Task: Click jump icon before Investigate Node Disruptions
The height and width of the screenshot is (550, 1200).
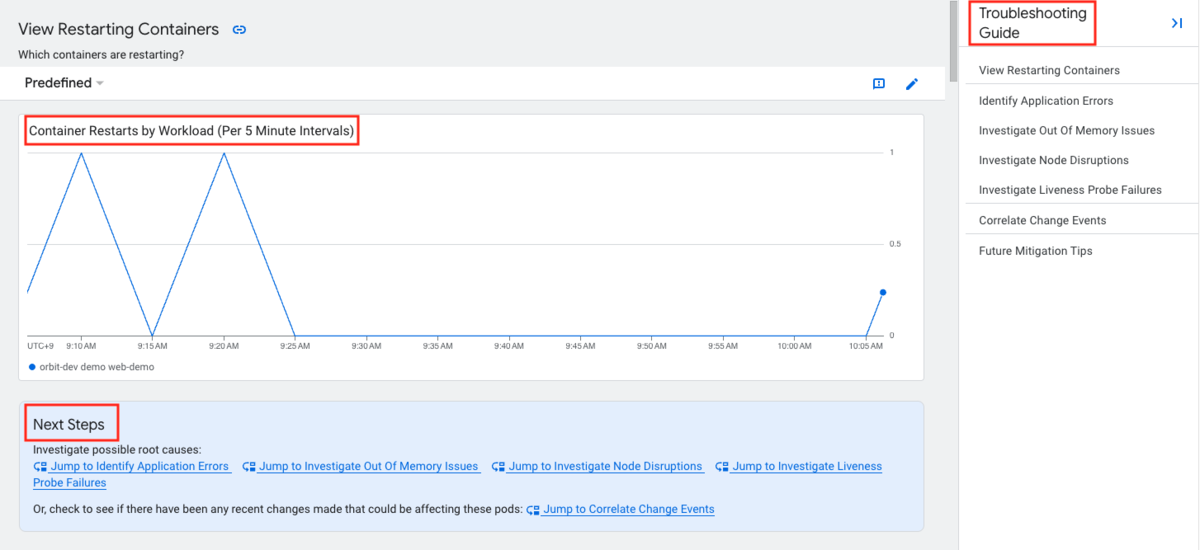Action: click(x=498, y=467)
